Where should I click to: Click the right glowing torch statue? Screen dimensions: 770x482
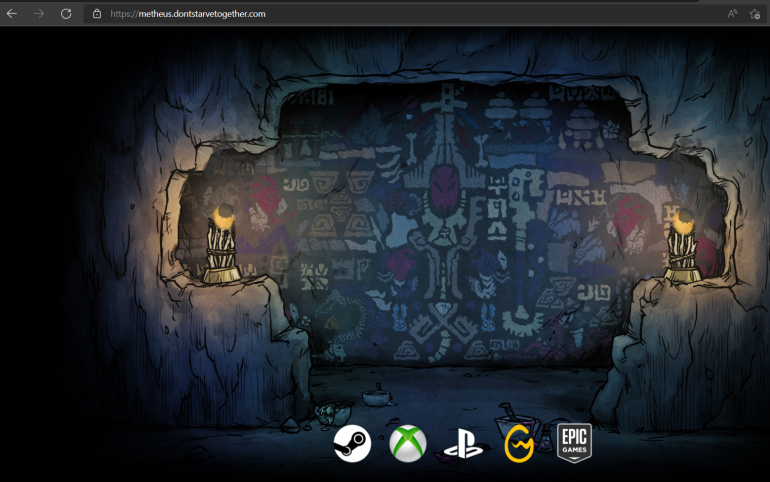[x=682, y=245]
